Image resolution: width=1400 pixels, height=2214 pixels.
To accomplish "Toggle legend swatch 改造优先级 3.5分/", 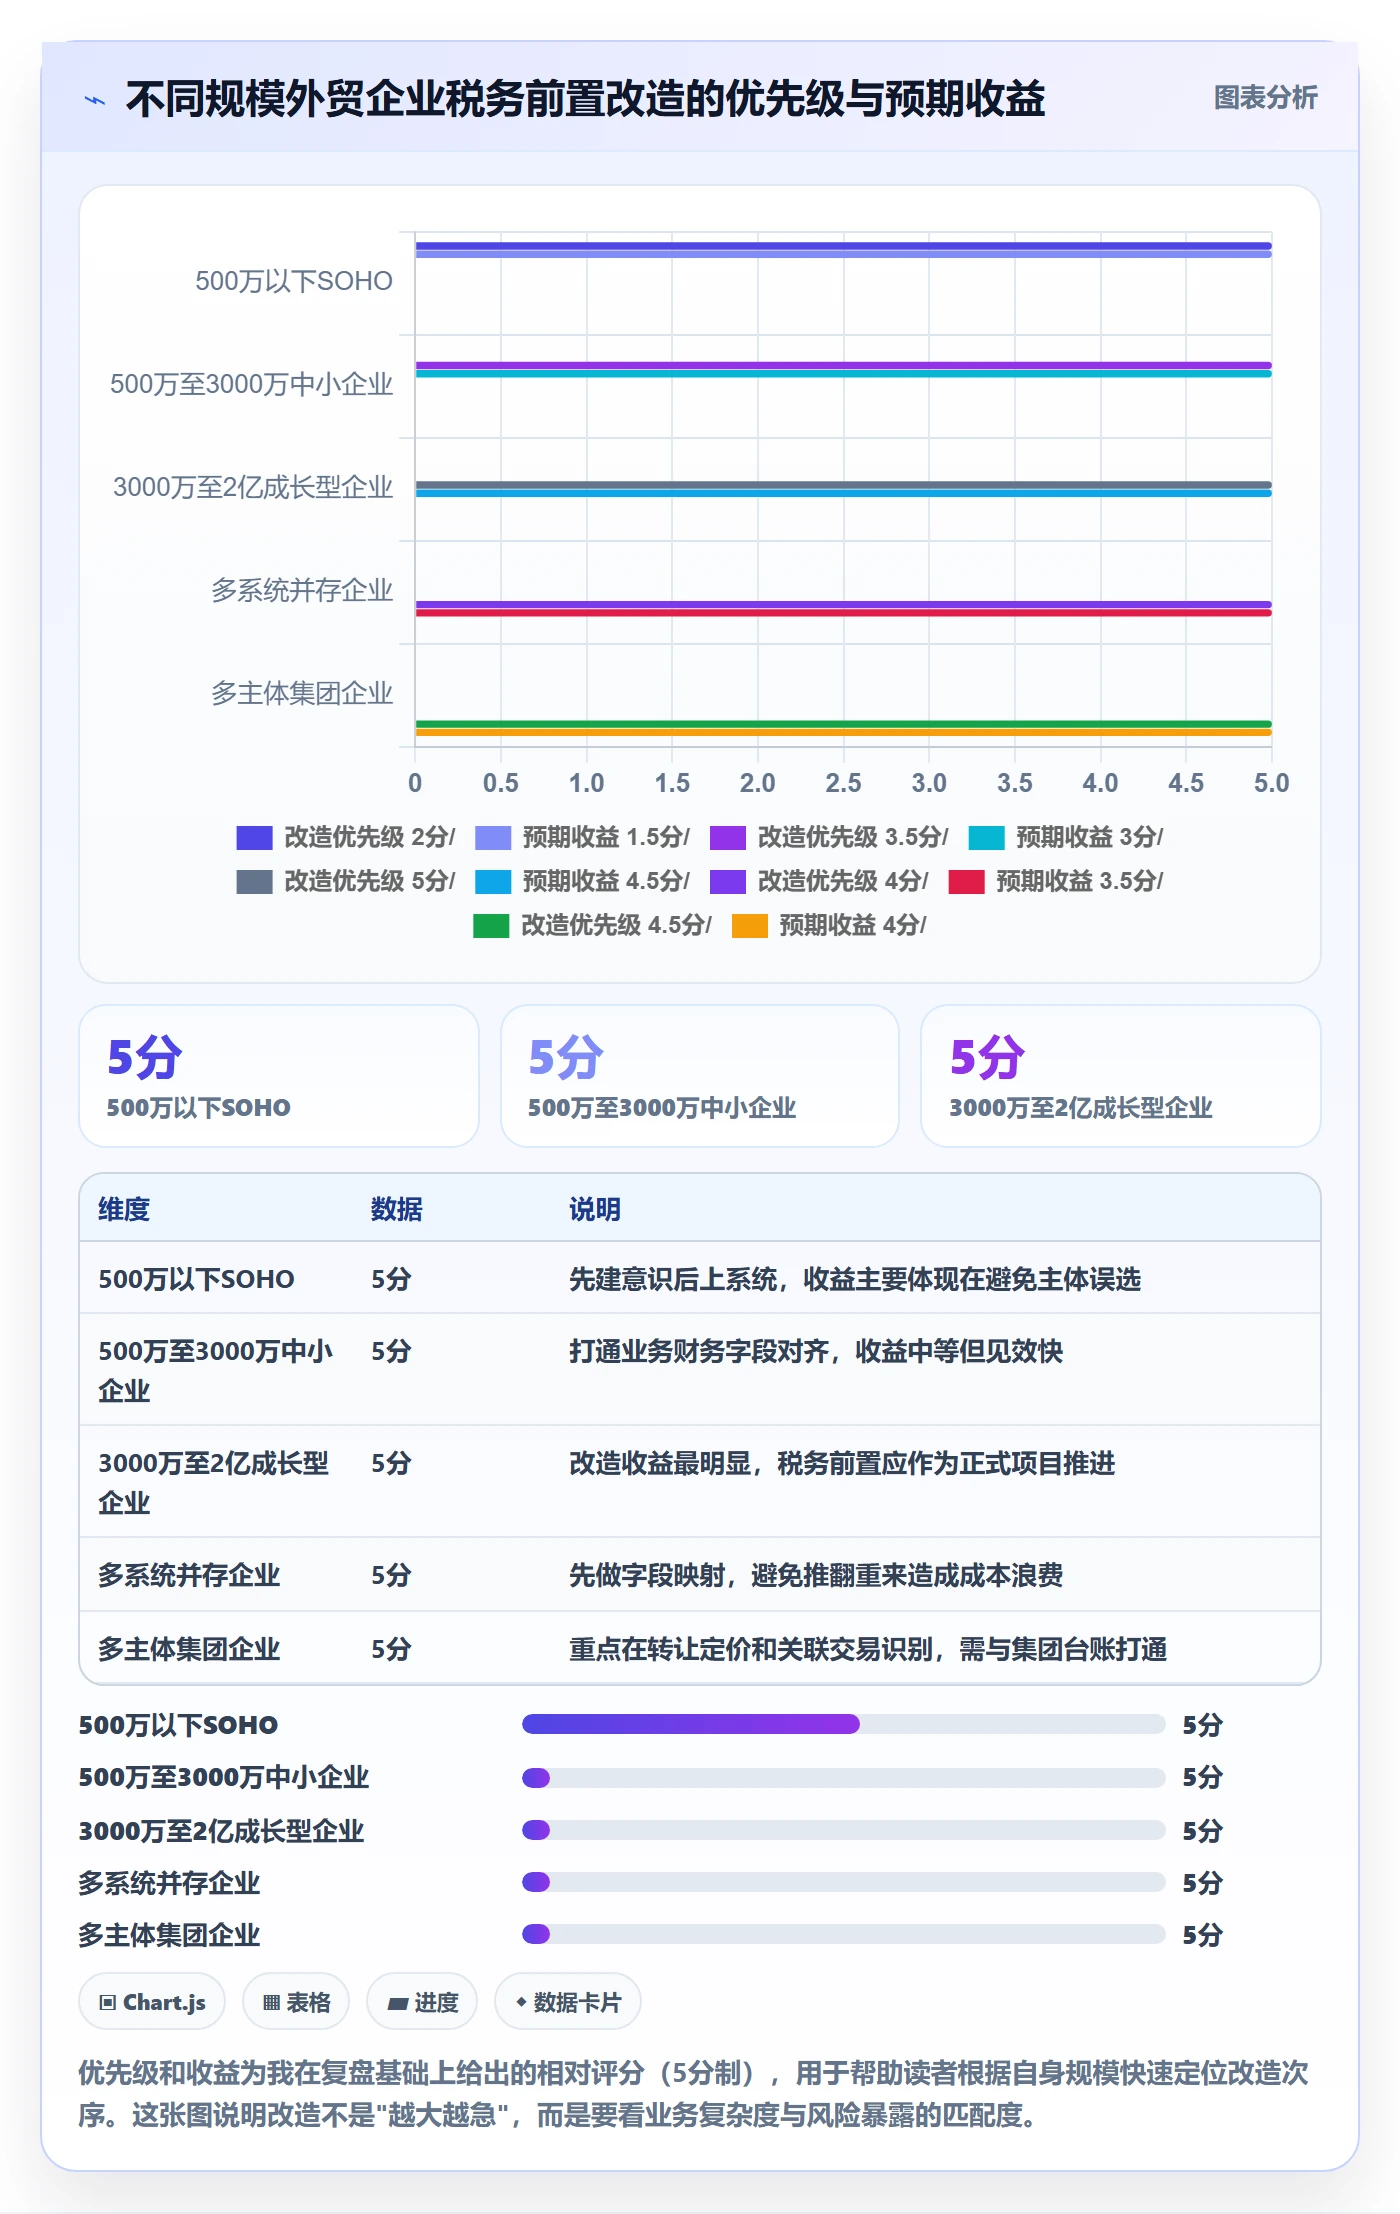I will pyautogui.click(x=728, y=838).
